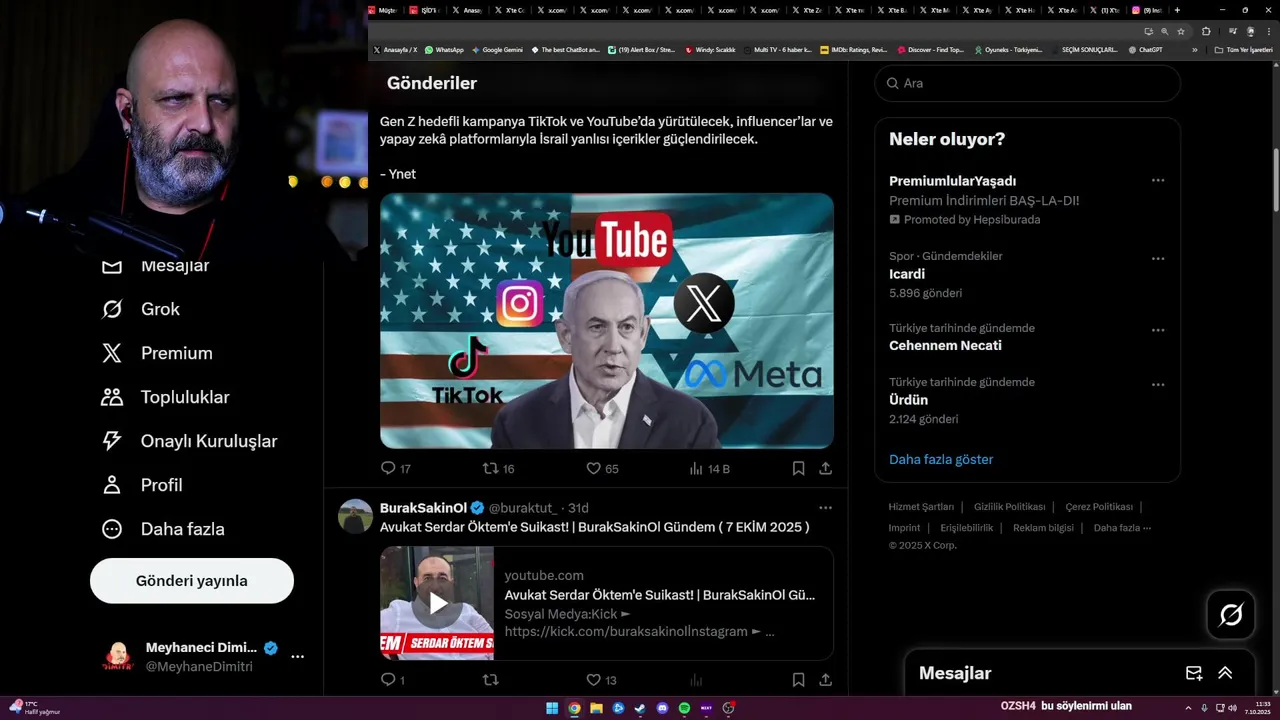1280x720 pixels.
Task: Open @buraktut_ profile handle
Action: tap(521, 508)
